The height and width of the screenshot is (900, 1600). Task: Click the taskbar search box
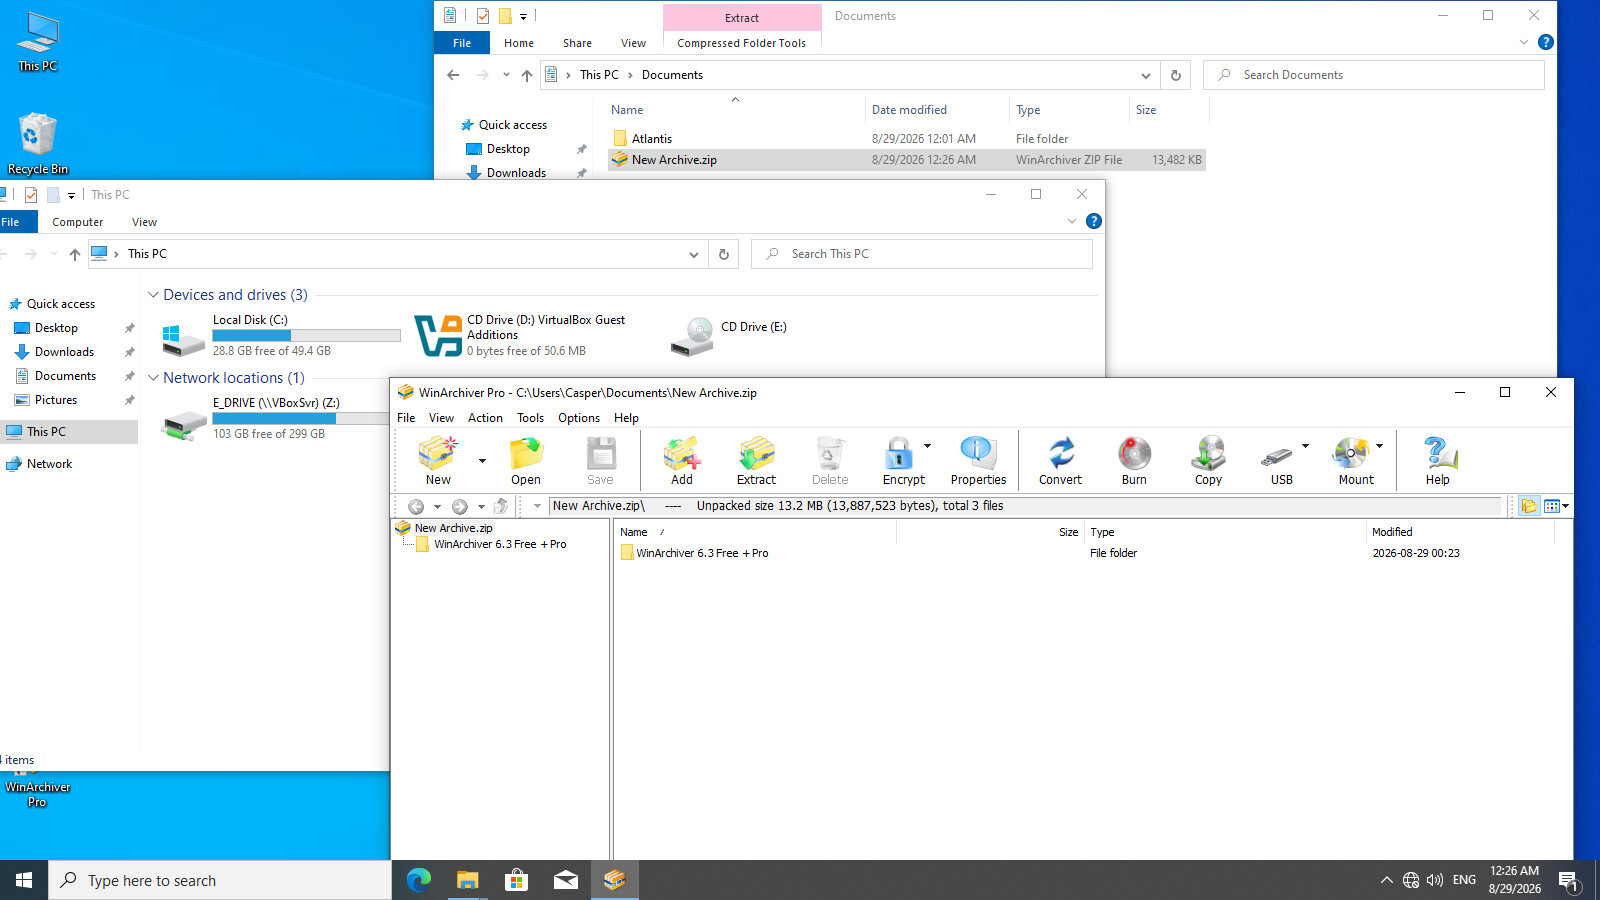[x=220, y=880]
